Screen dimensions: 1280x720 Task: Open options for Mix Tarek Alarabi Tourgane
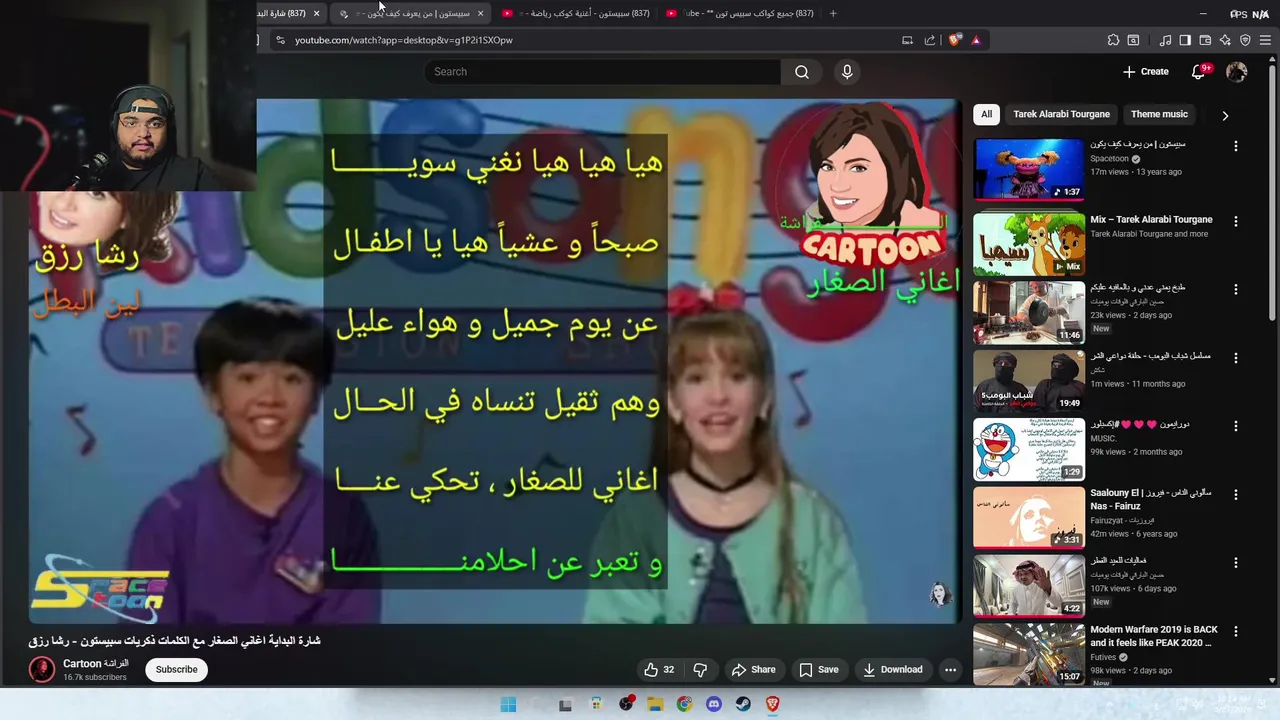tap(1235, 221)
